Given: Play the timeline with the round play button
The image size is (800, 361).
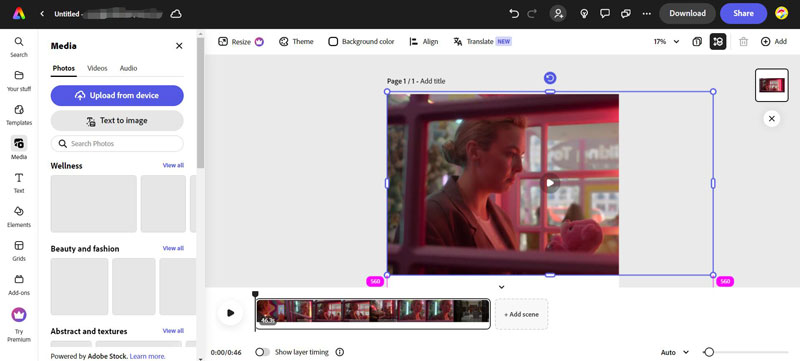Looking at the screenshot, I should 230,313.
